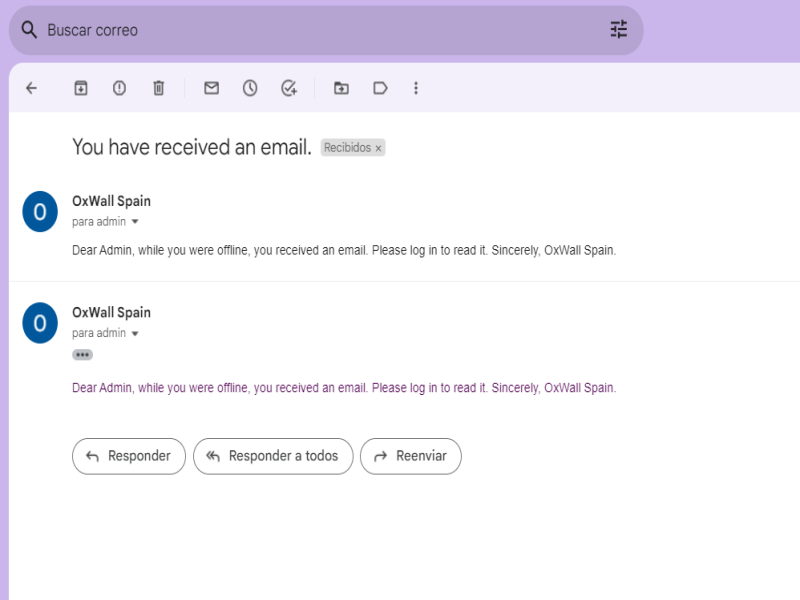Click the Reenviar button
800x600 pixels.
(x=410, y=456)
